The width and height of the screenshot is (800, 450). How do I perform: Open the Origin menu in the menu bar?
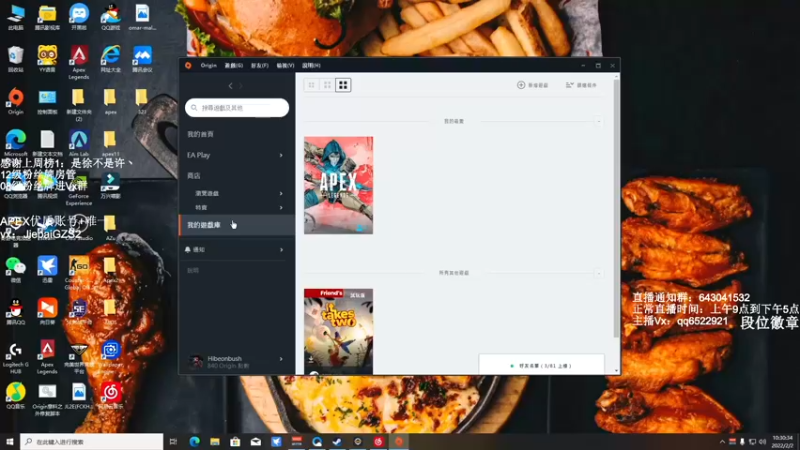(x=208, y=65)
